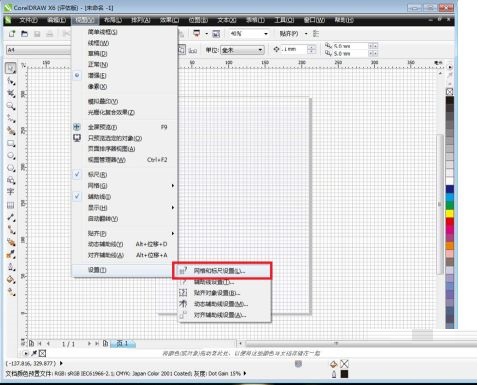Open the 40% zoom level dropdown
Viewport: 500px width, 385px height.
(x=266, y=34)
